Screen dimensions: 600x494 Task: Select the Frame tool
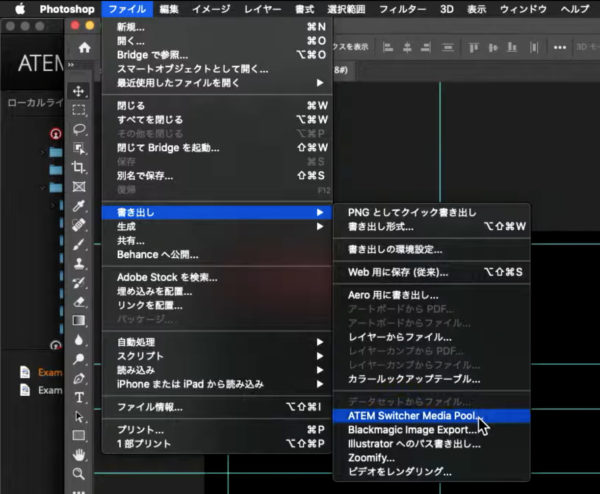pyautogui.click(x=79, y=187)
